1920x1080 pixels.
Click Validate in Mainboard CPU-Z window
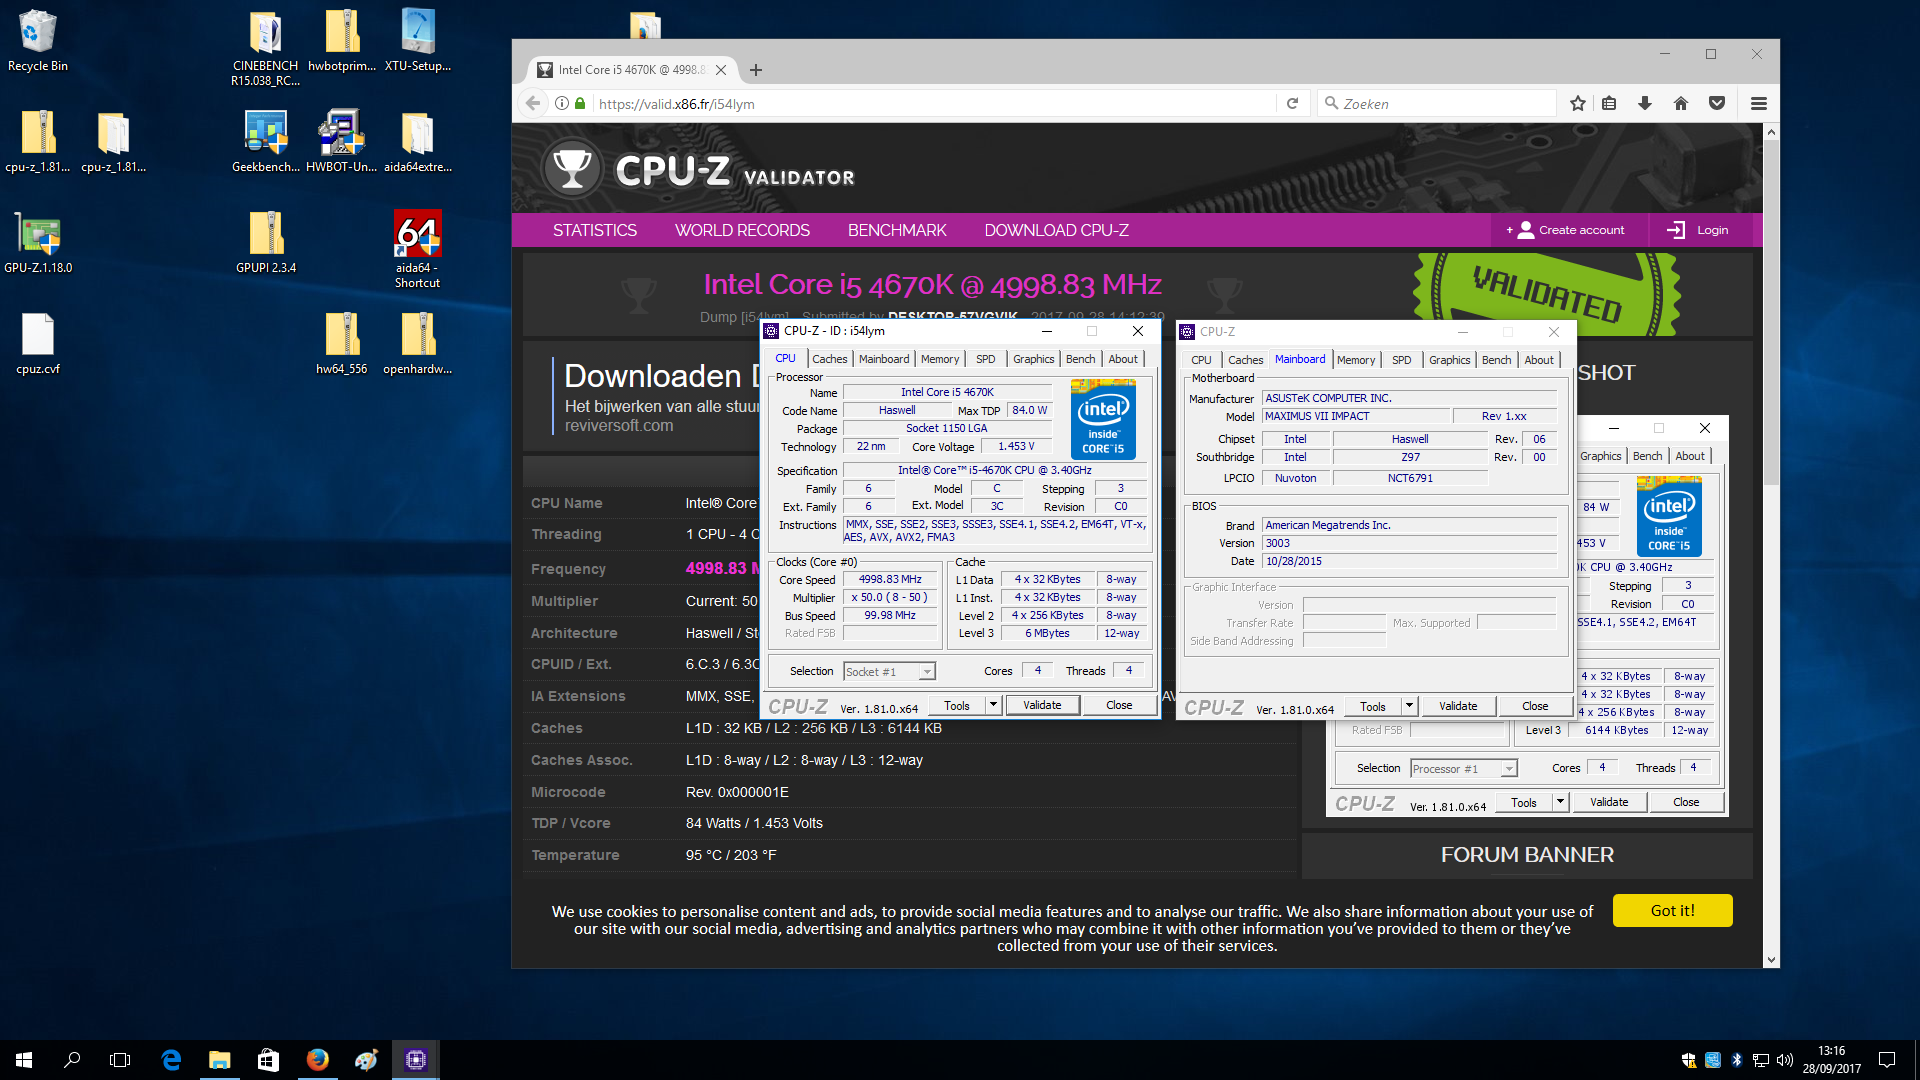tap(1458, 706)
